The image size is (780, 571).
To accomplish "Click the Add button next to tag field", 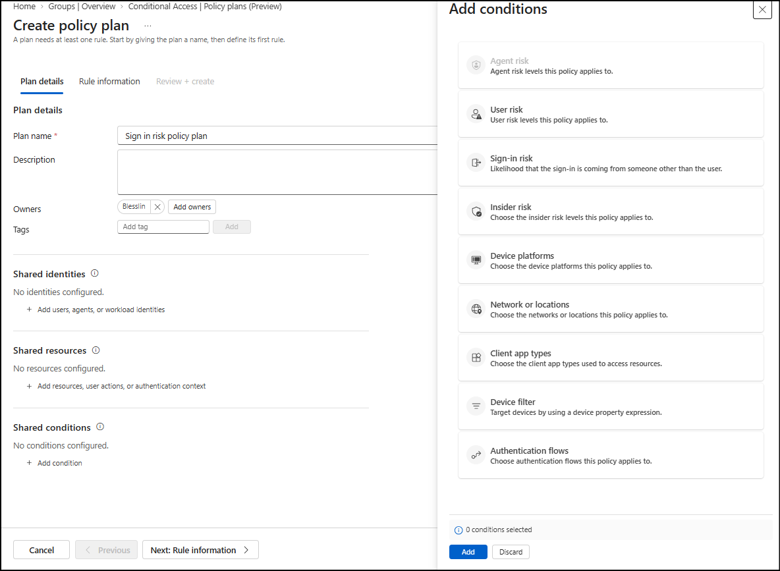I will coord(232,227).
